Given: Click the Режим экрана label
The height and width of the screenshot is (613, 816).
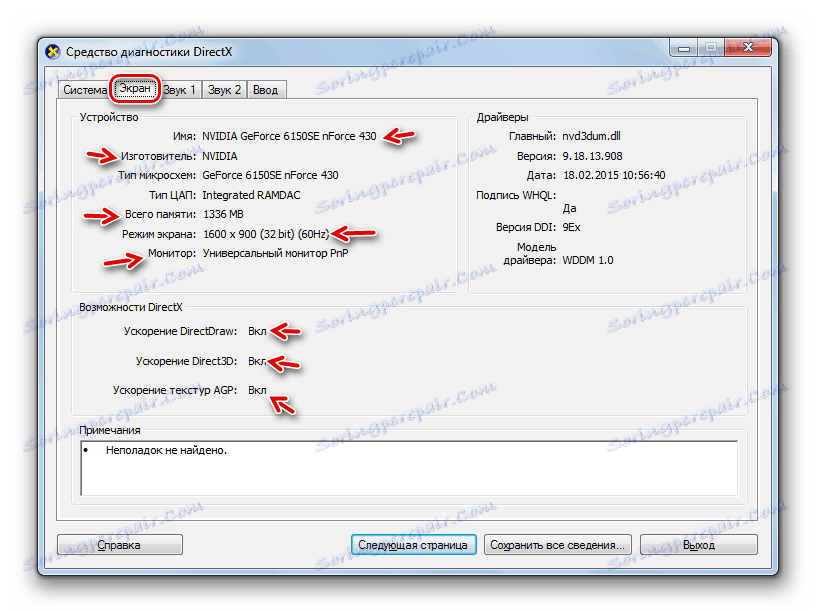Looking at the screenshot, I should [159, 234].
